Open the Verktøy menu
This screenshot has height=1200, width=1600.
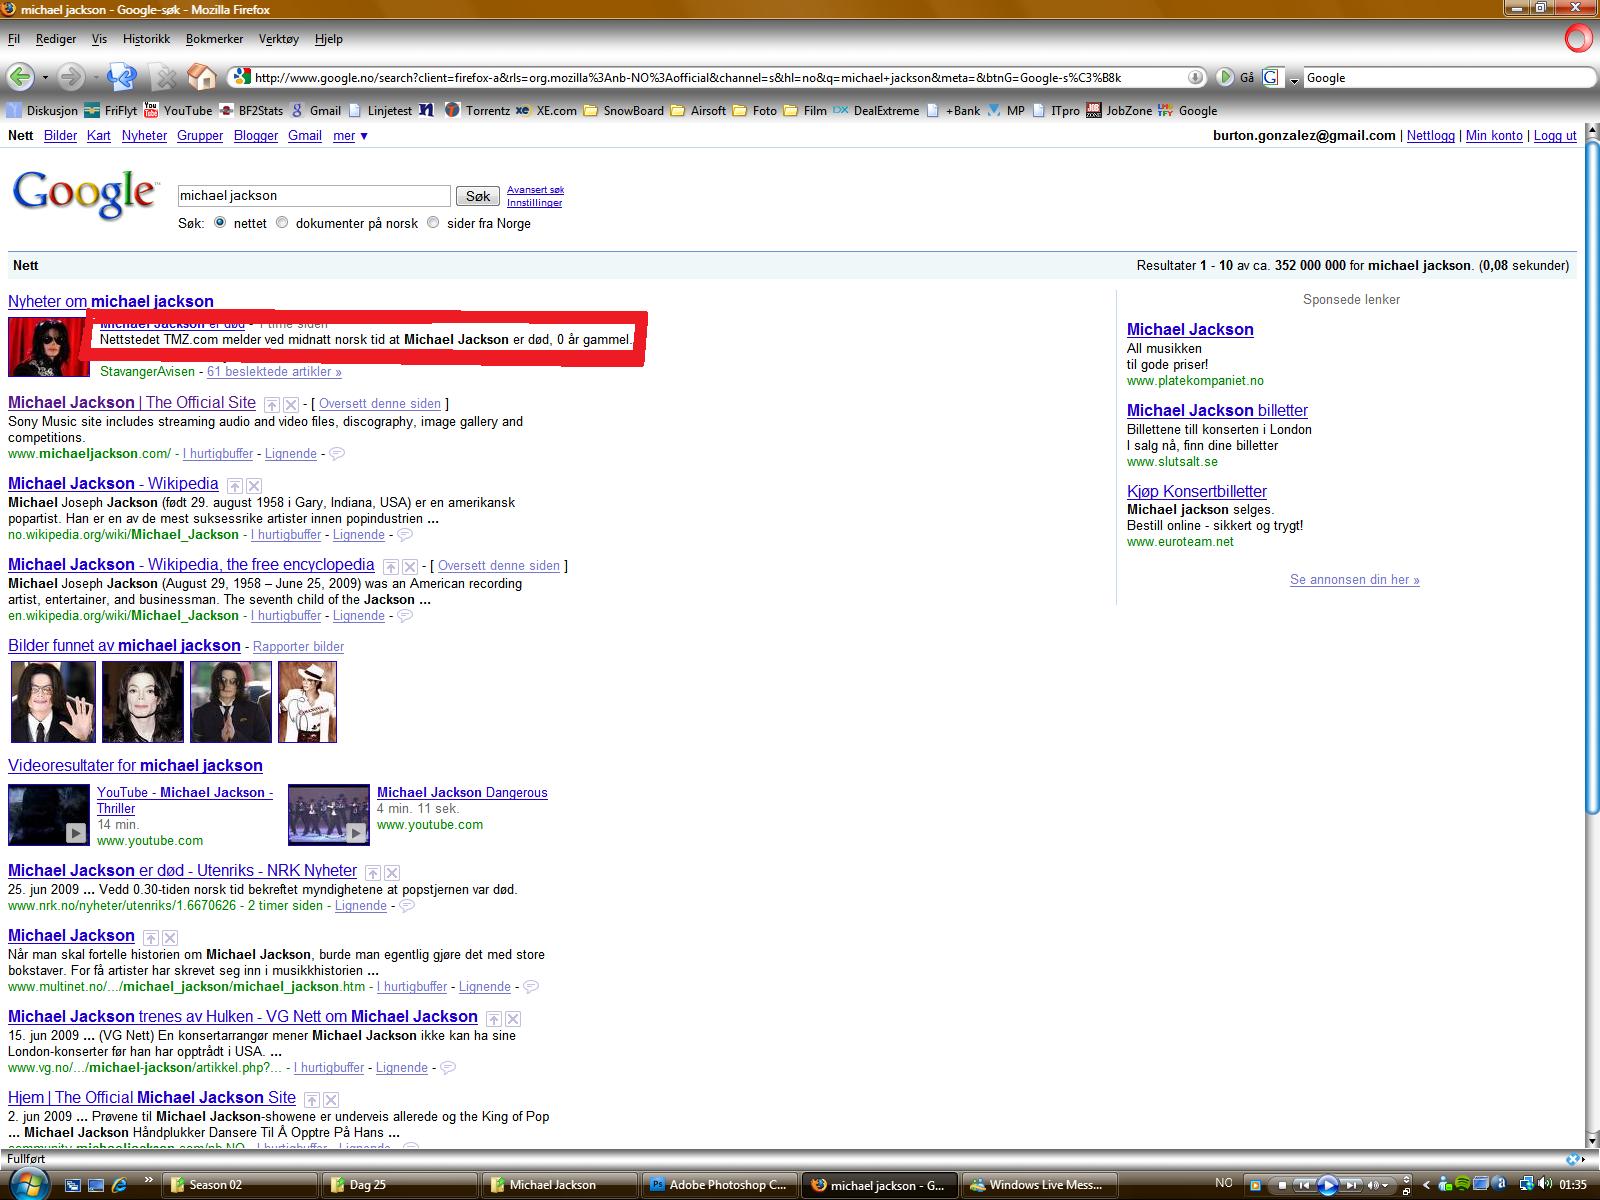[279, 39]
